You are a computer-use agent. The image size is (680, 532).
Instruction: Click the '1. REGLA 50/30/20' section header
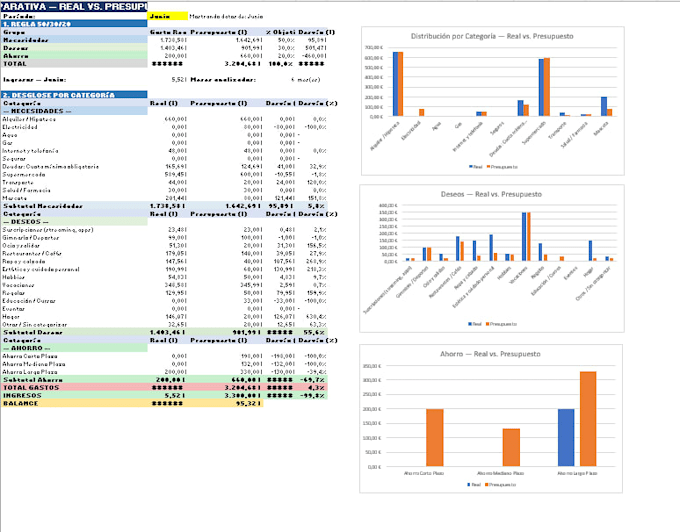[x=74, y=24]
